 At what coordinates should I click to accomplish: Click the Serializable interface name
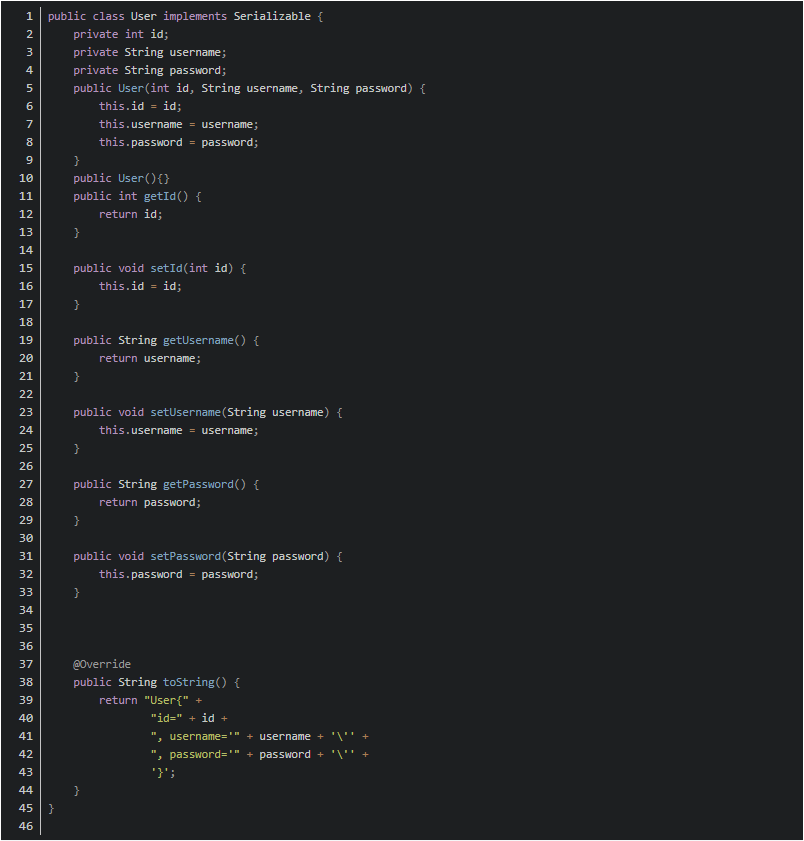point(272,16)
